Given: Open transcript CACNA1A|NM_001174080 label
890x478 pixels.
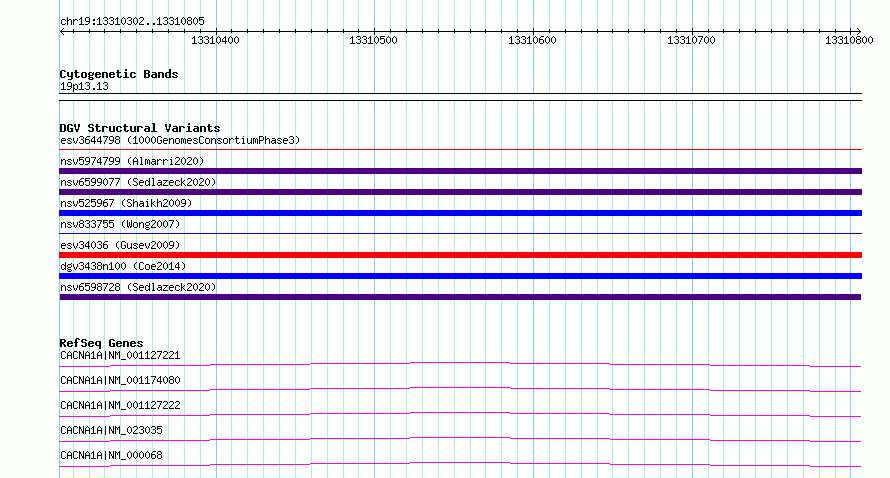Looking at the screenshot, I should point(120,380).
